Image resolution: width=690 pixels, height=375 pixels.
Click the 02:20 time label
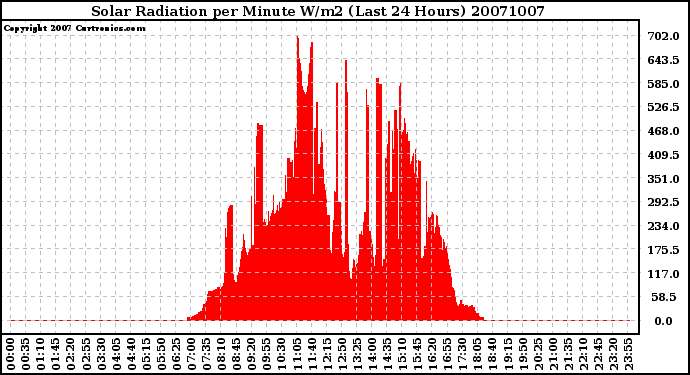(x=71, y=355)
